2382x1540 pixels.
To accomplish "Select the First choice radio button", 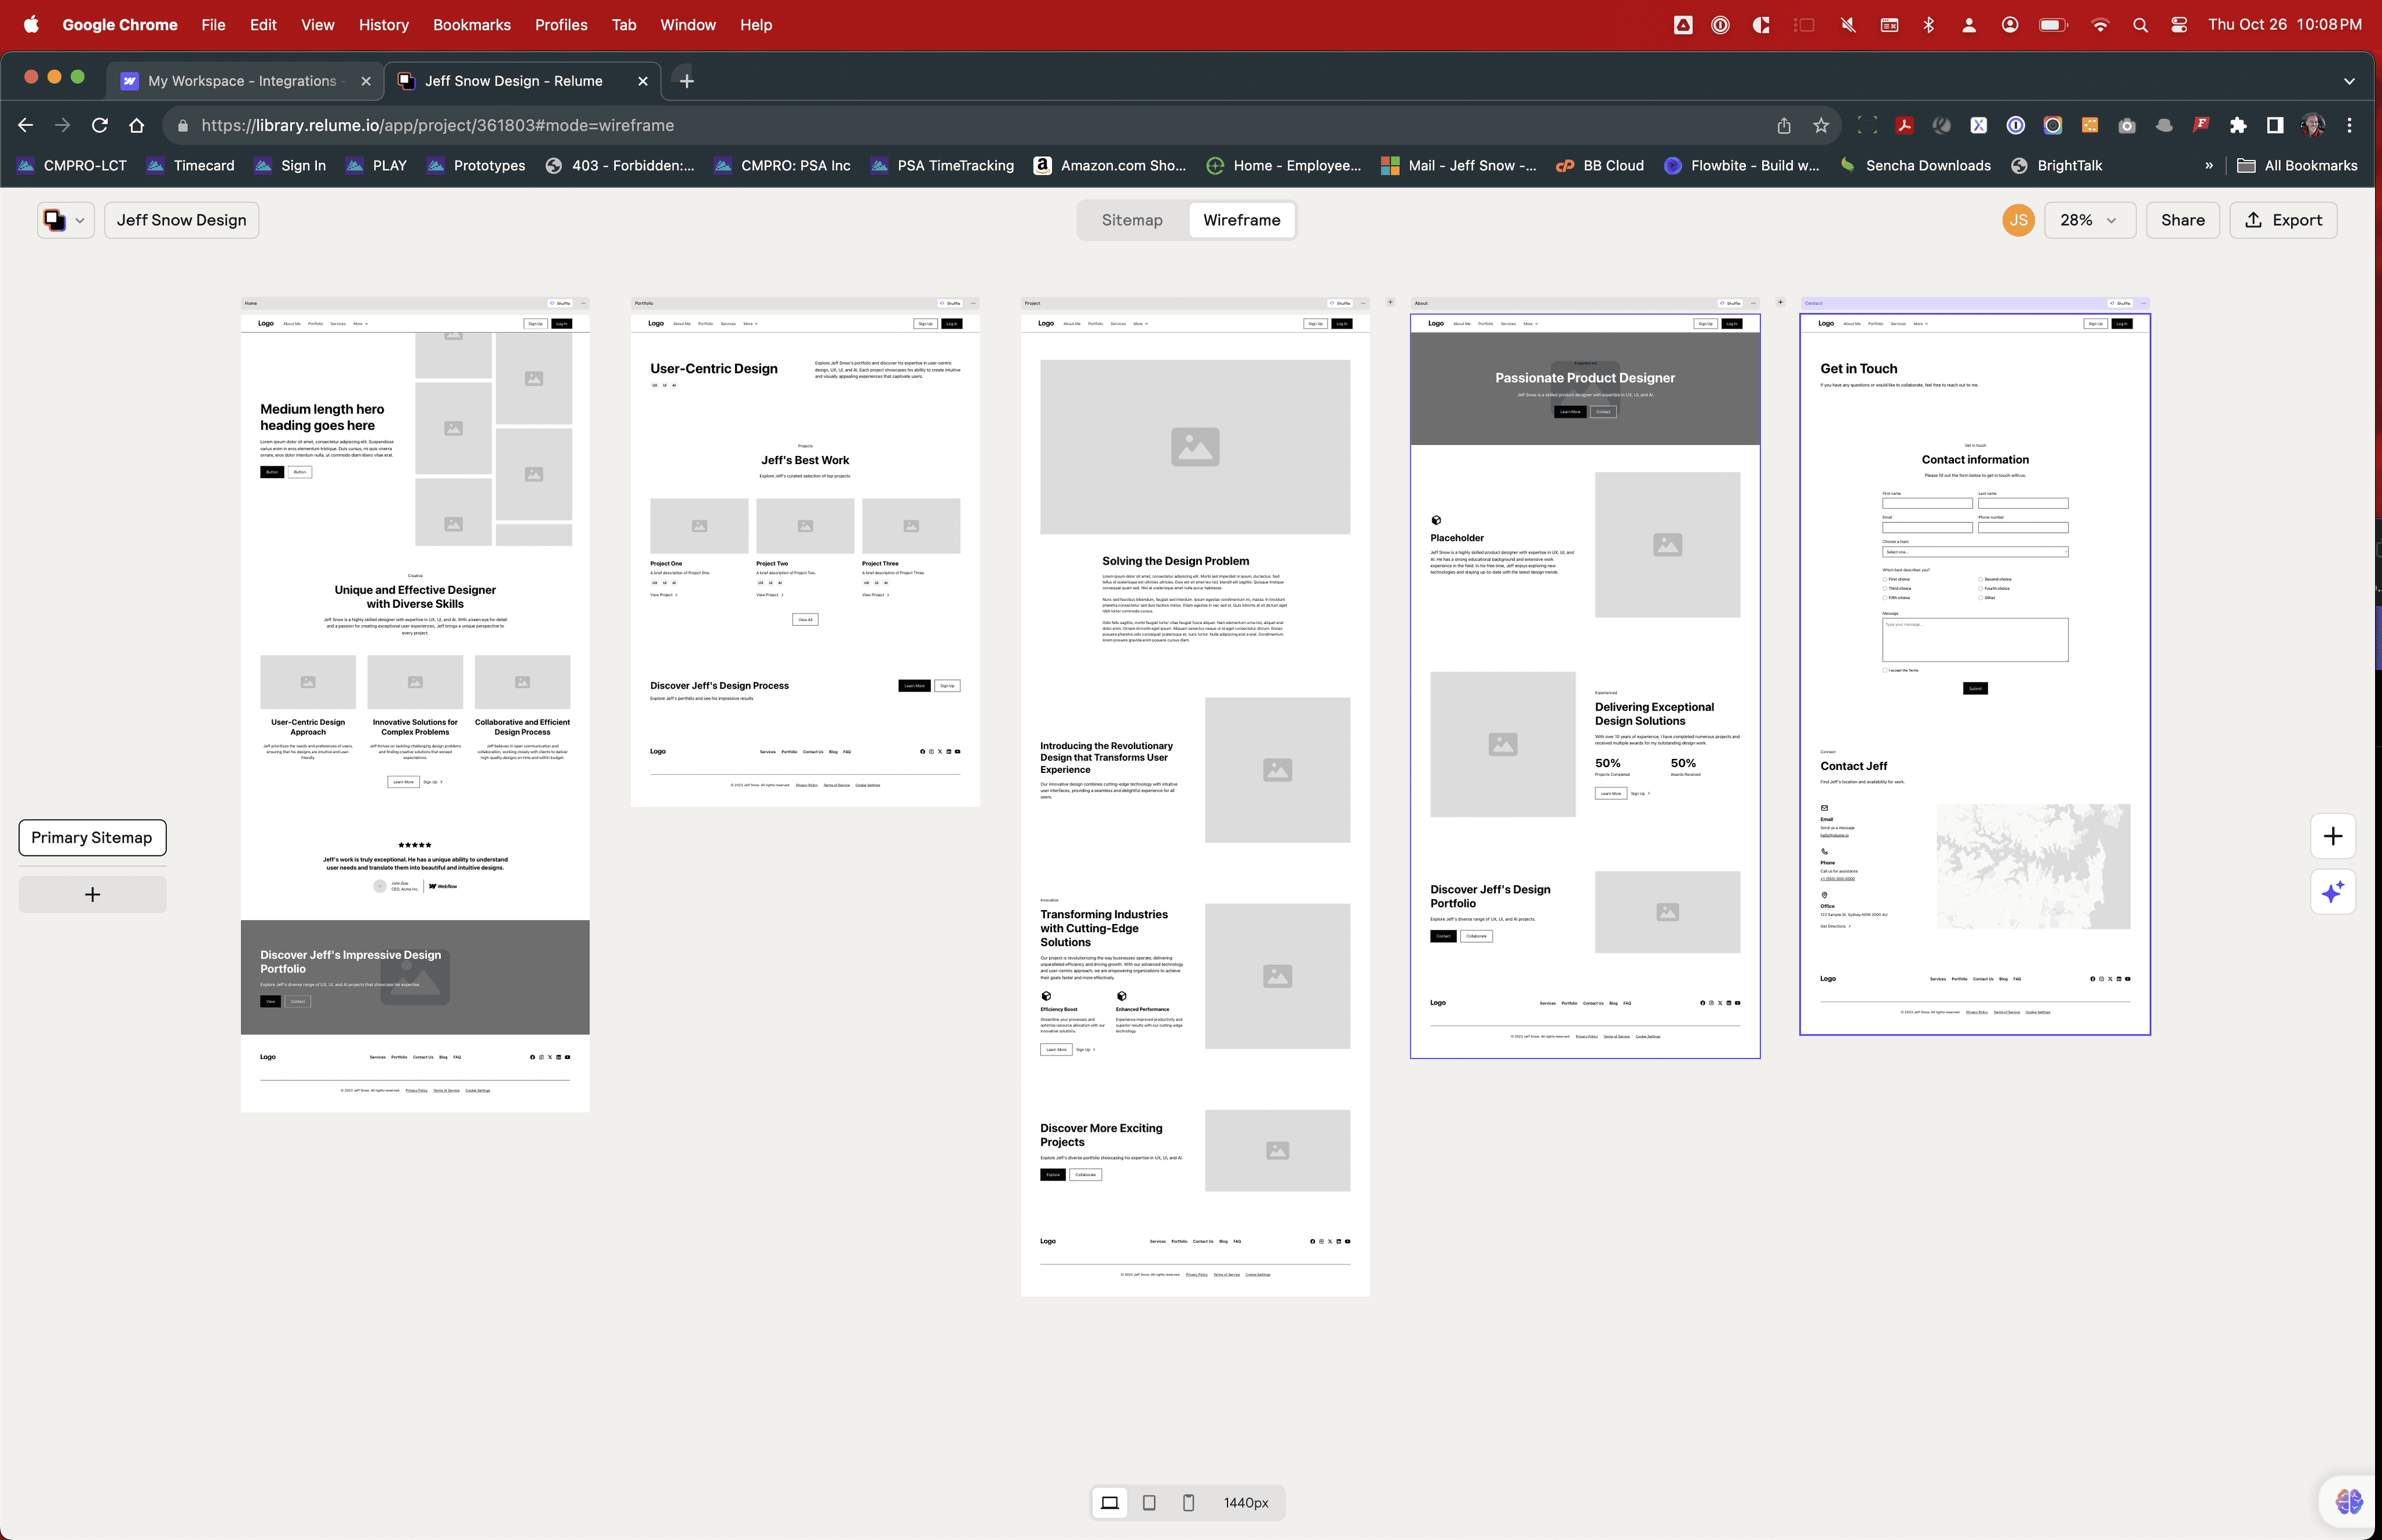I will click(1885, 579).
